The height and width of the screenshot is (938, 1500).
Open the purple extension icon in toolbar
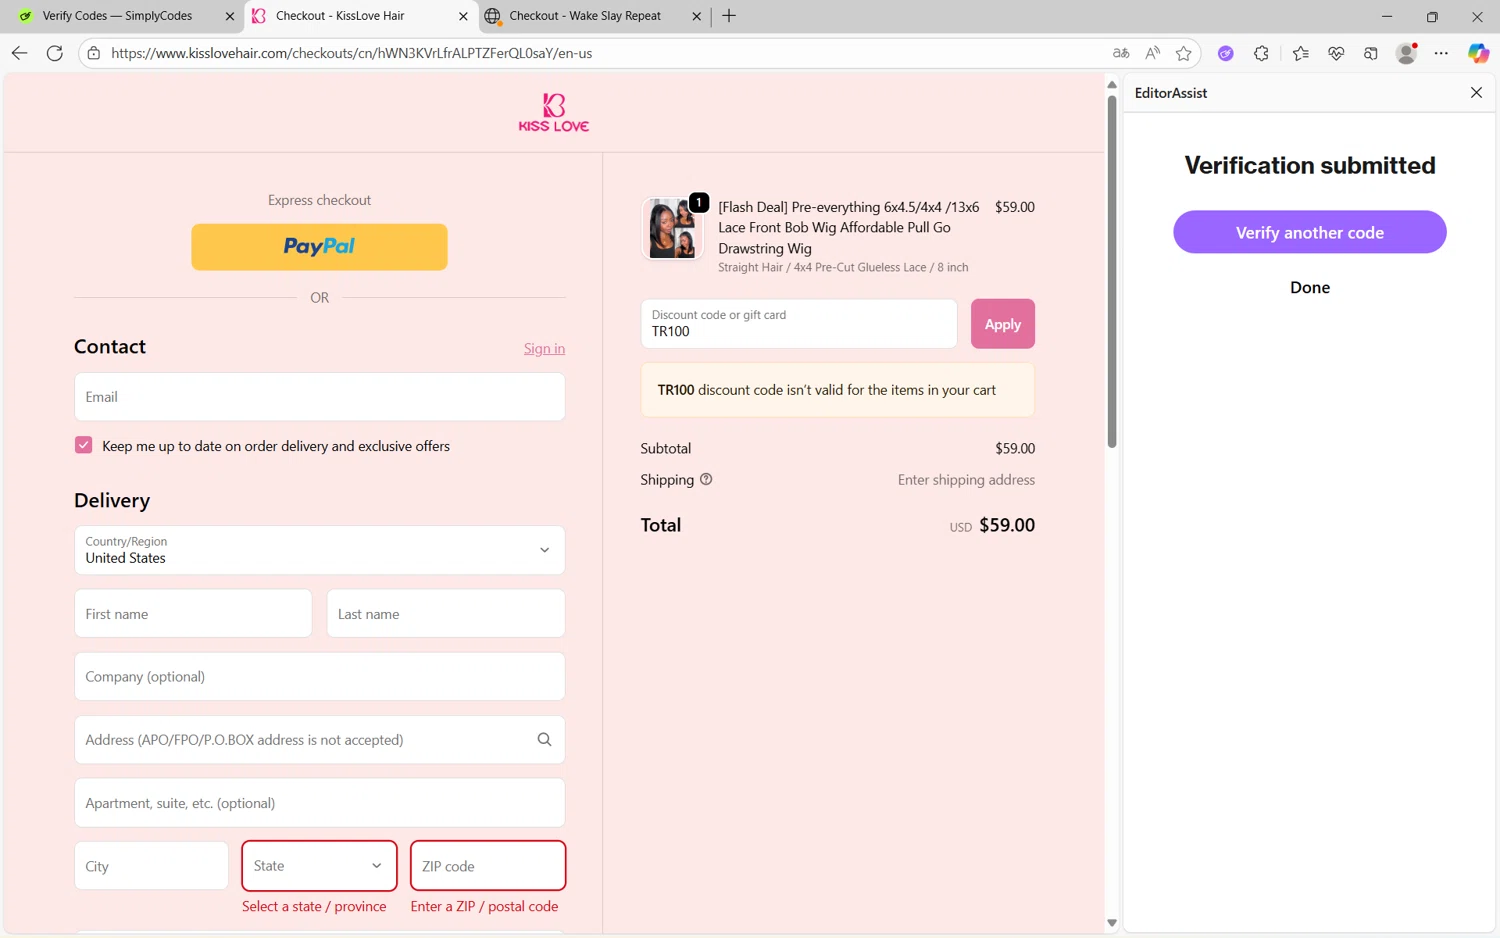[x=1225, y=53]
